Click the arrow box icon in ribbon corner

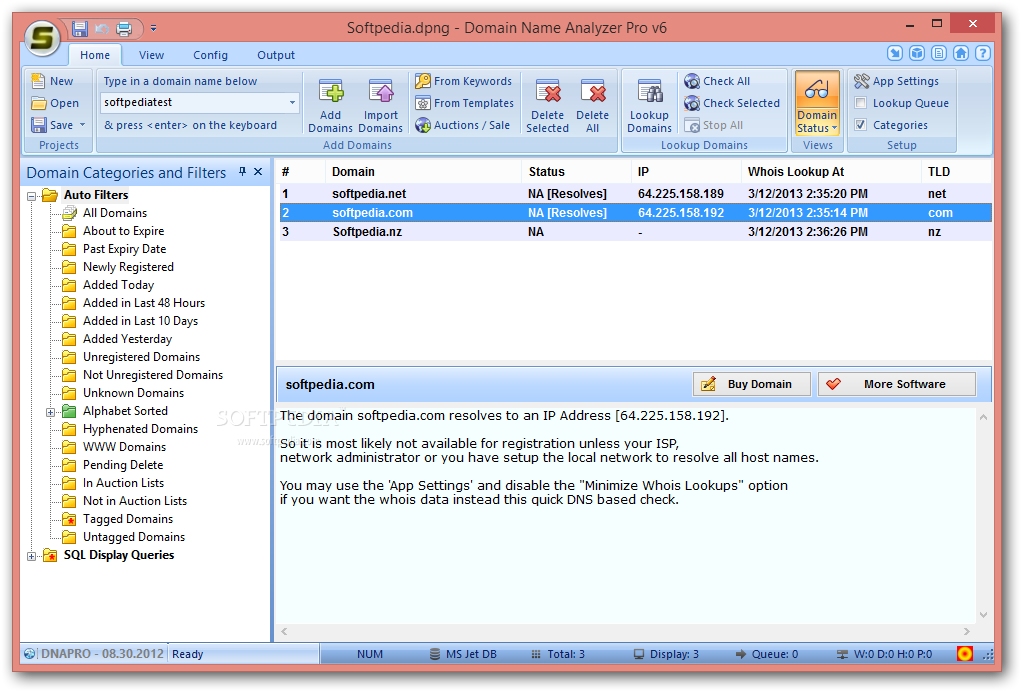(895, 53)
